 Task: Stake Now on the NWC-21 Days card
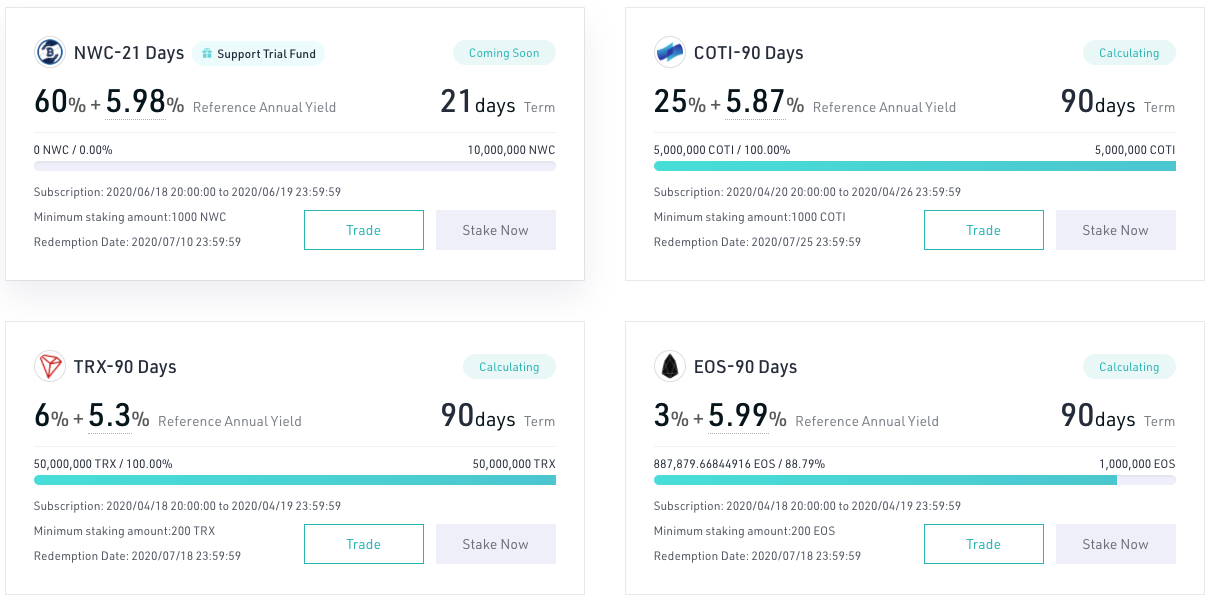[496, 230]
